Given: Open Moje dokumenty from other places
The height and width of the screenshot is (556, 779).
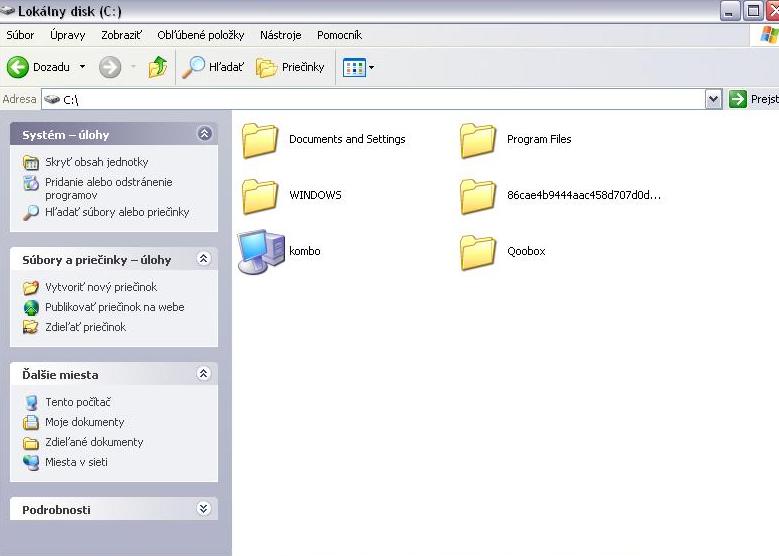Looking at the screenshot, I should coord(84,422).
